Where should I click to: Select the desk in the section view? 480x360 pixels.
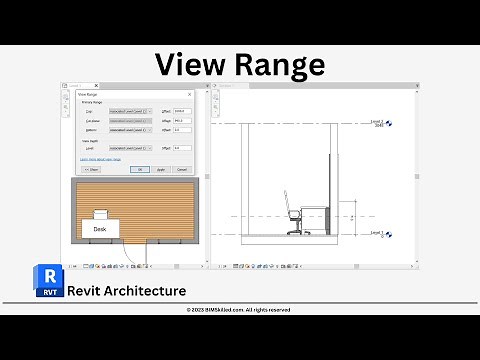tap(314, 220)
